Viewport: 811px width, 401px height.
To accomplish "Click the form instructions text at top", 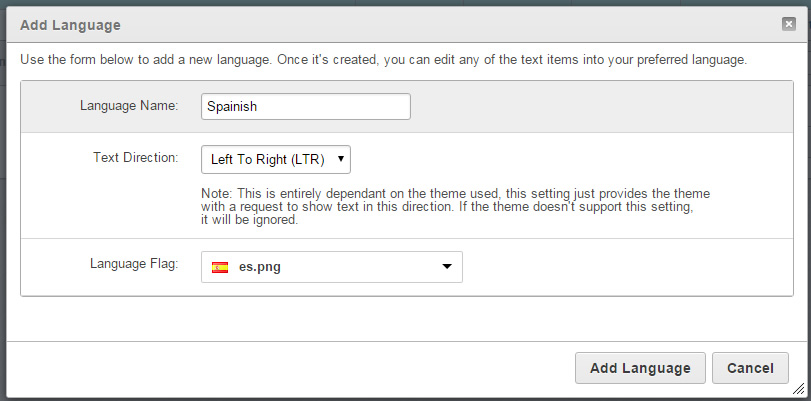I will (x=383, y=60).
